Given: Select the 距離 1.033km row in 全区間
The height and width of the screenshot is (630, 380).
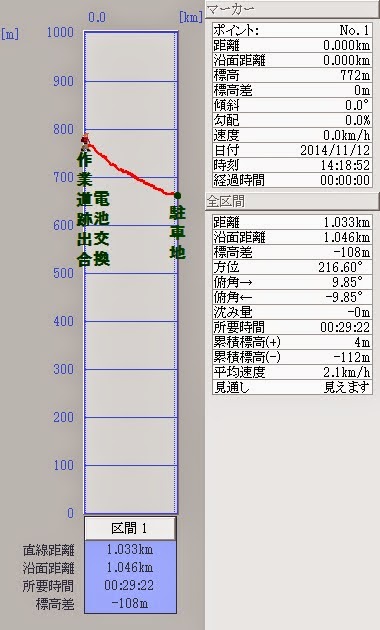Looking at the screenshot, I should tap(292, 222).
